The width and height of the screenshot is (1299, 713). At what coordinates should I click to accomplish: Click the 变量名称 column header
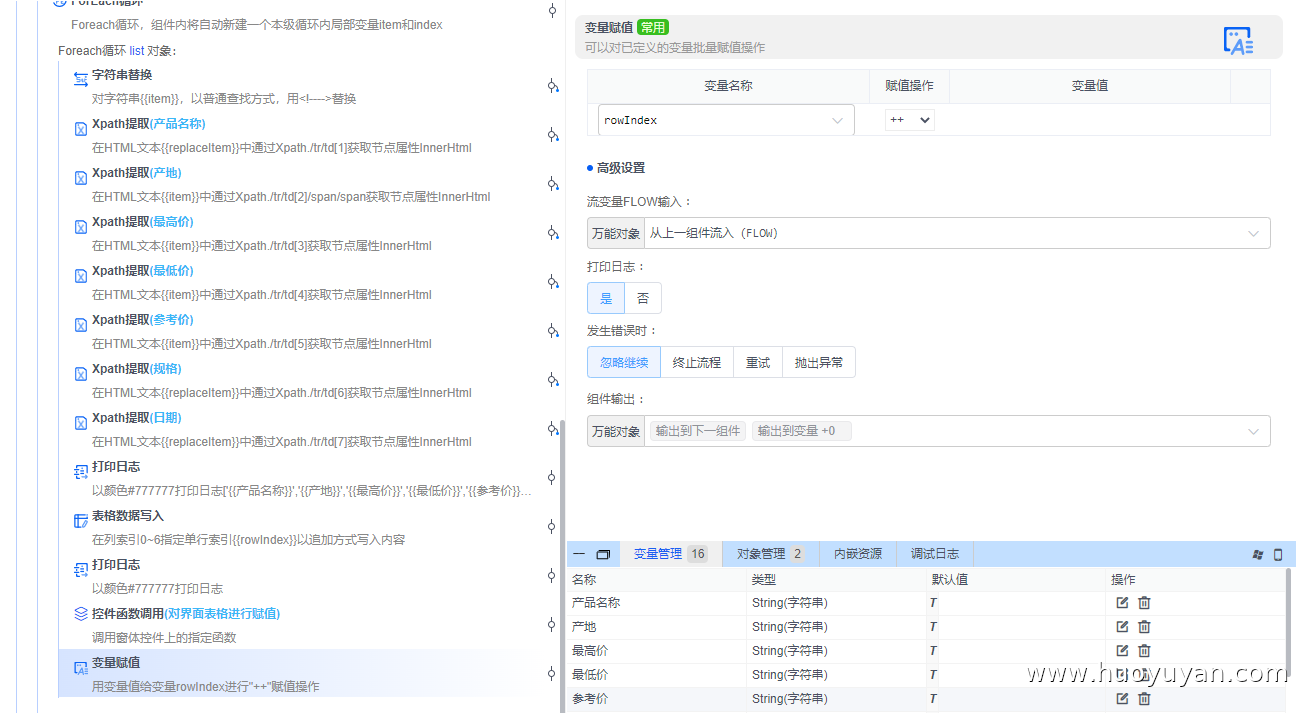pyautogui.click(x=728, y=86)
